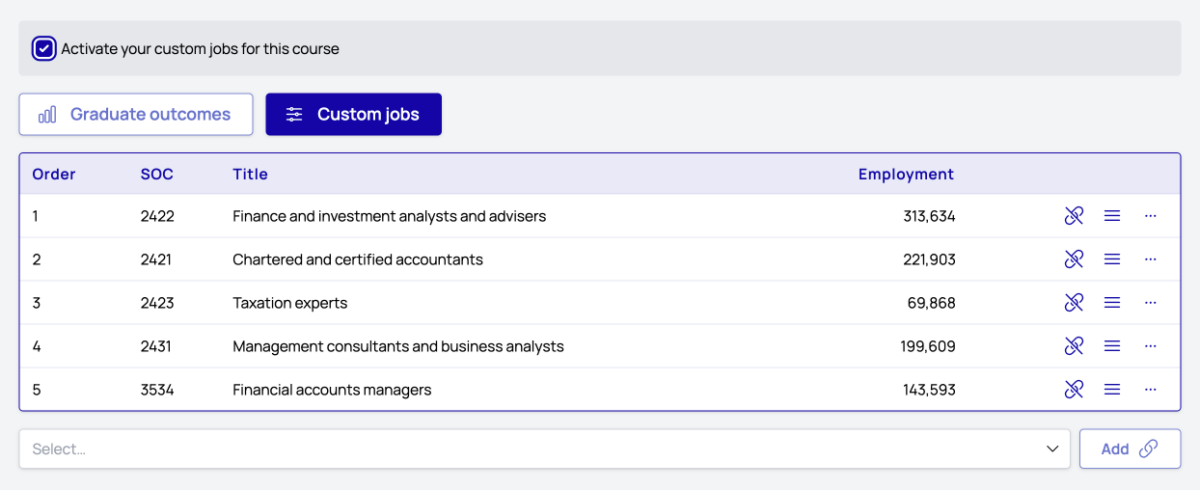Screen dimensions: 1200x490
Task: Select the Custom jobs tab
Action: [353, 114]
